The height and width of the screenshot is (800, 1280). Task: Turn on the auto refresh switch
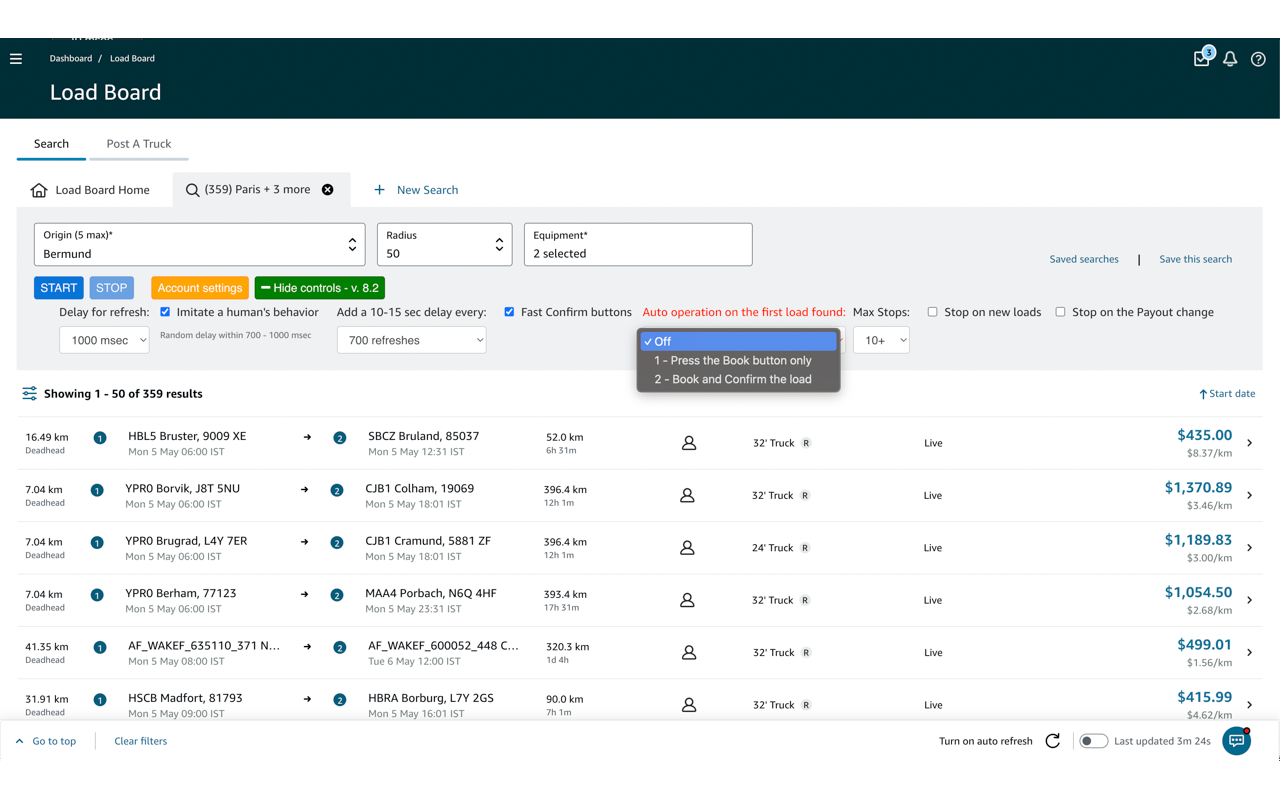[1093, 741]
